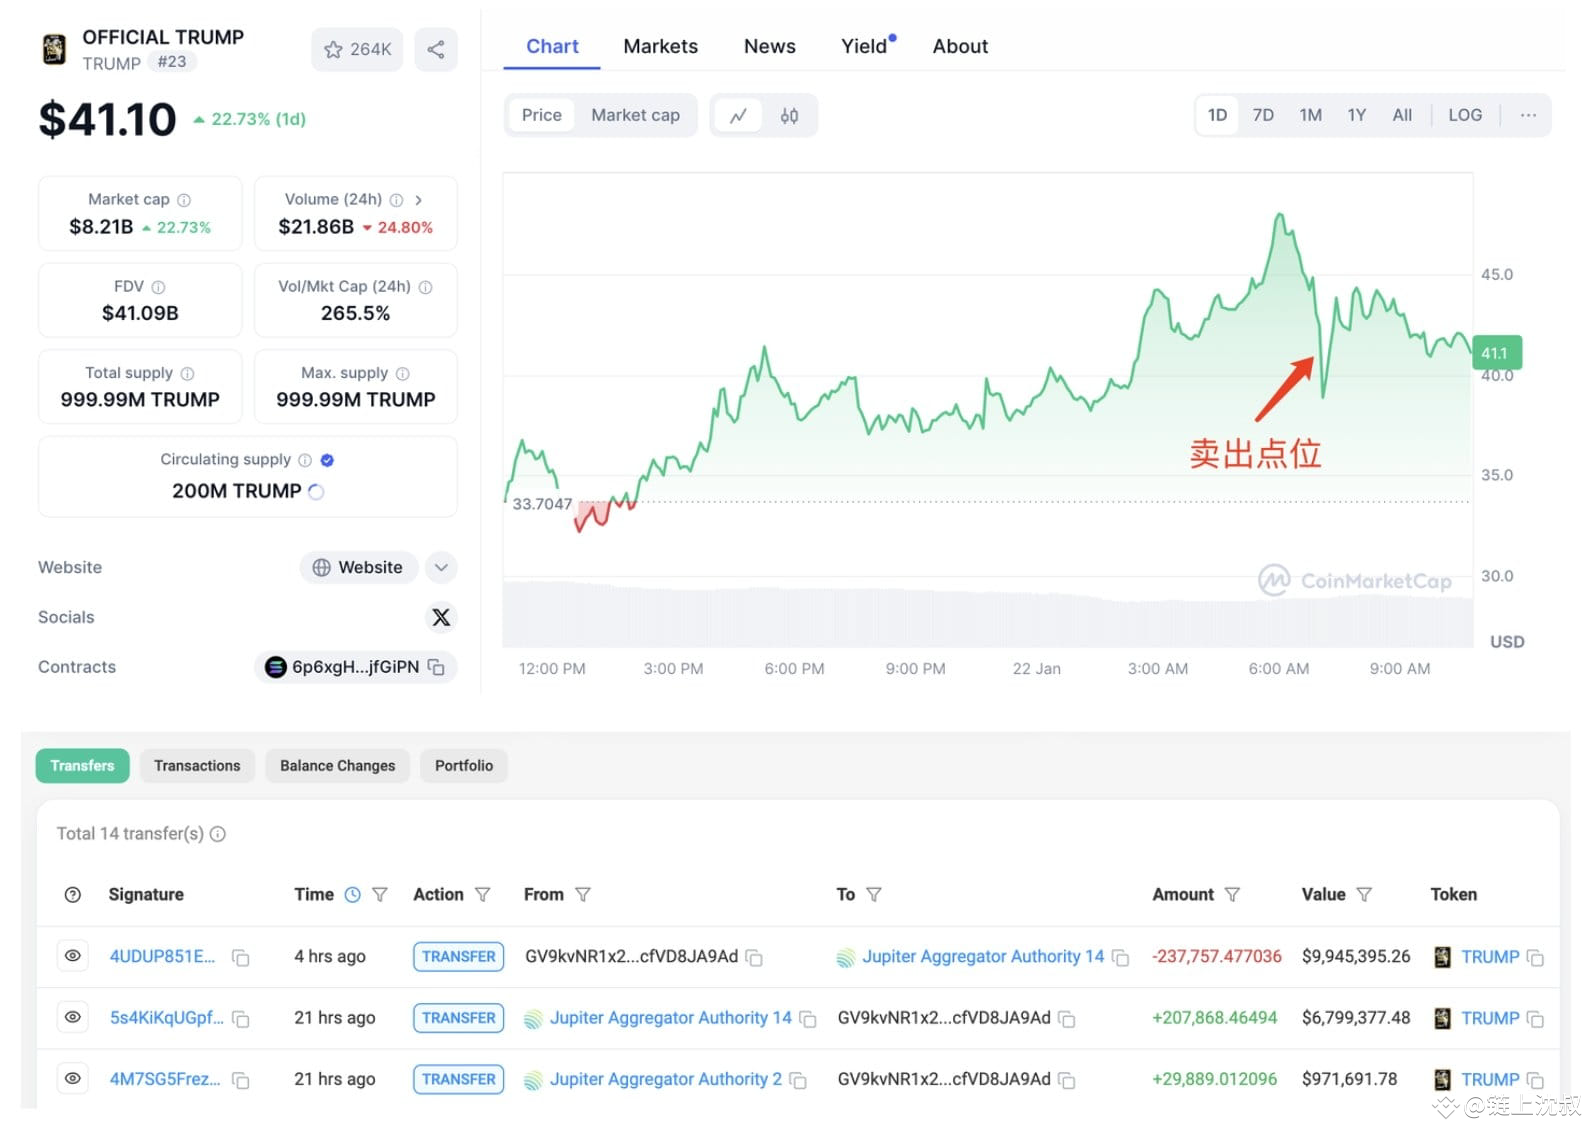
Task: Open From column filter
Action: tap(583, 895)
